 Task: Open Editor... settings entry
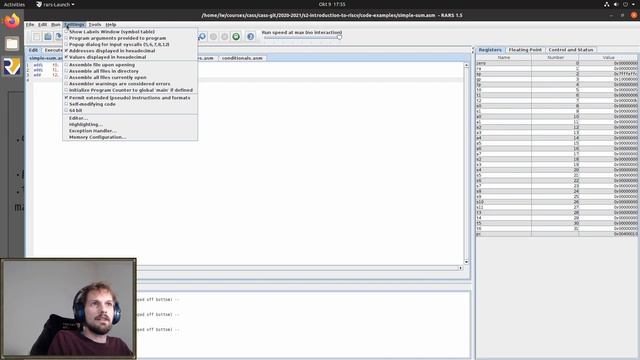[130, 118]
